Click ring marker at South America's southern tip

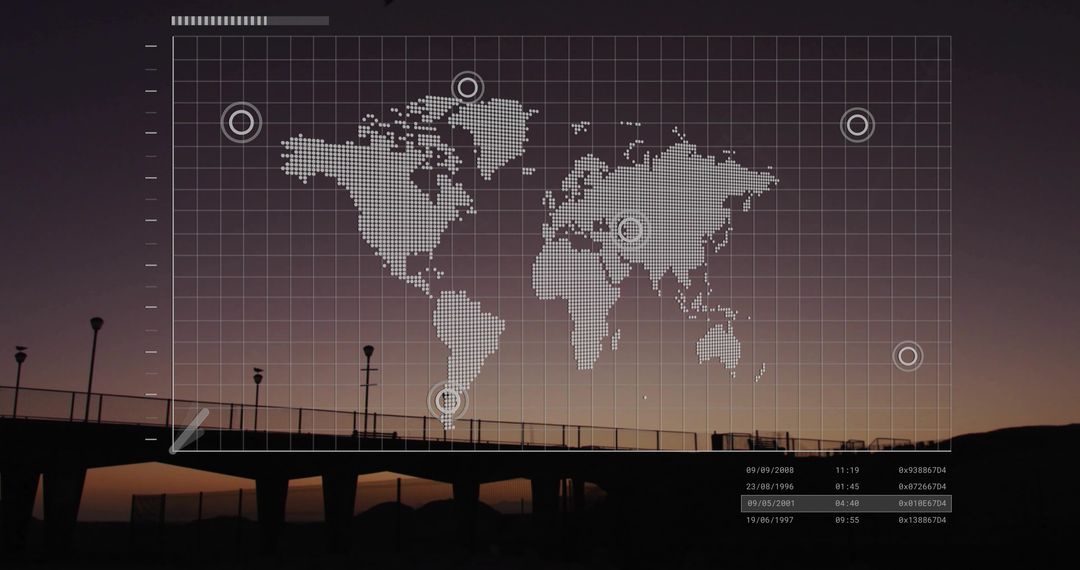click(448, 400)
